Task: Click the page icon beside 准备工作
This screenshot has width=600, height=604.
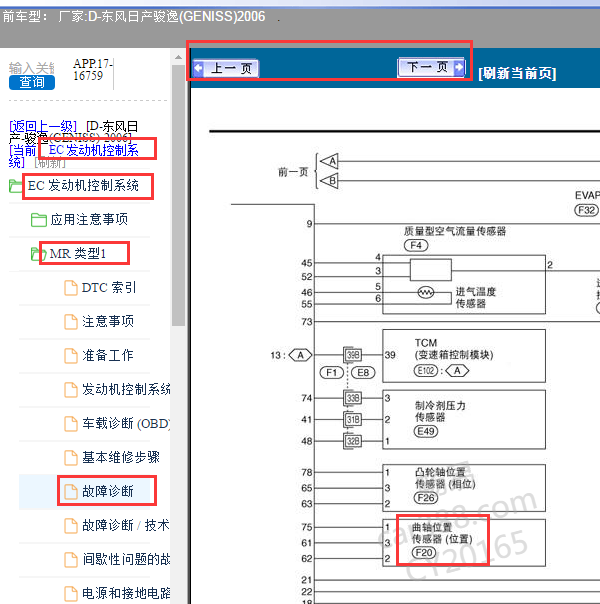Action: pyautogui.click(x=71, y=356)
